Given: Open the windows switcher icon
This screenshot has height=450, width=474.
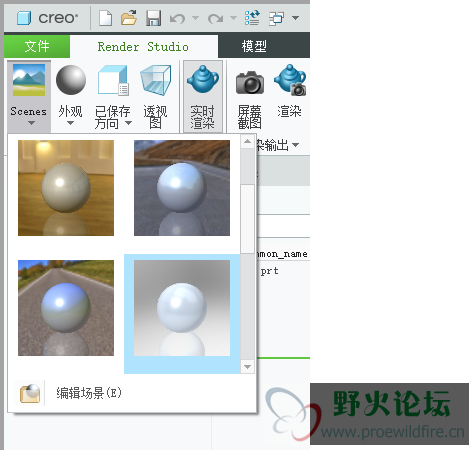Looking at the screenshot, I should click(277, 18).
